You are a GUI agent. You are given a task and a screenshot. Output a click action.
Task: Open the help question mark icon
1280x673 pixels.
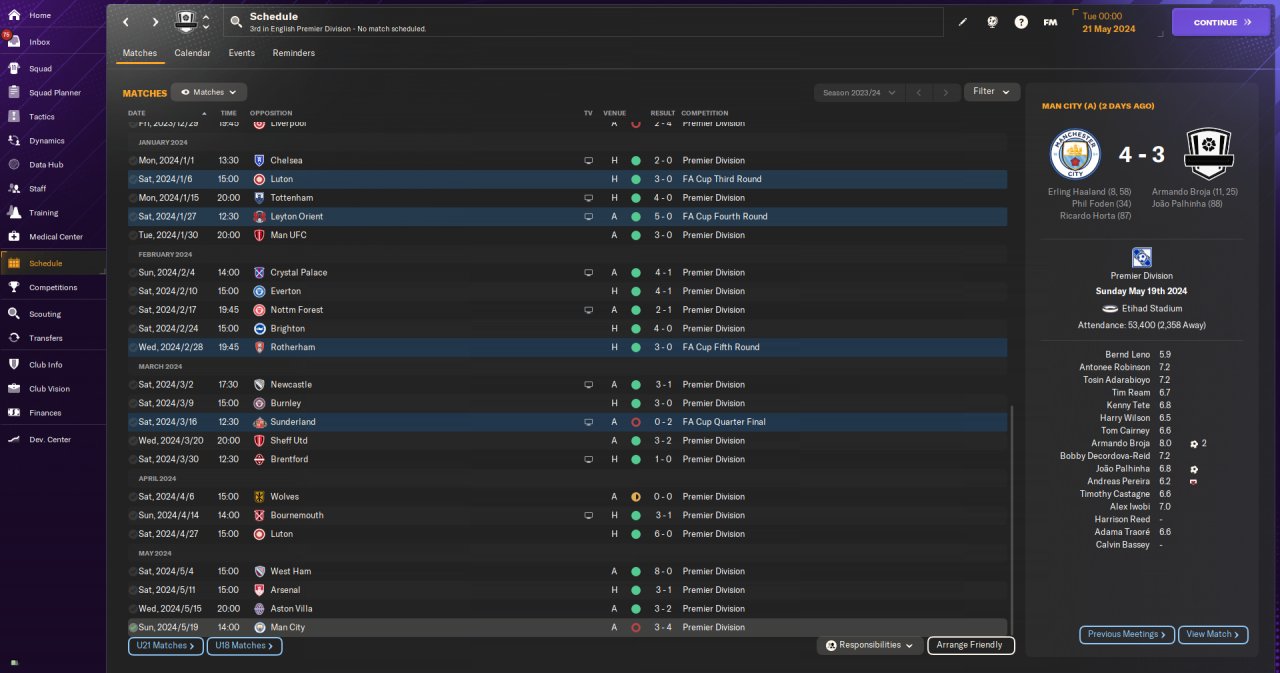point(1021,22)
